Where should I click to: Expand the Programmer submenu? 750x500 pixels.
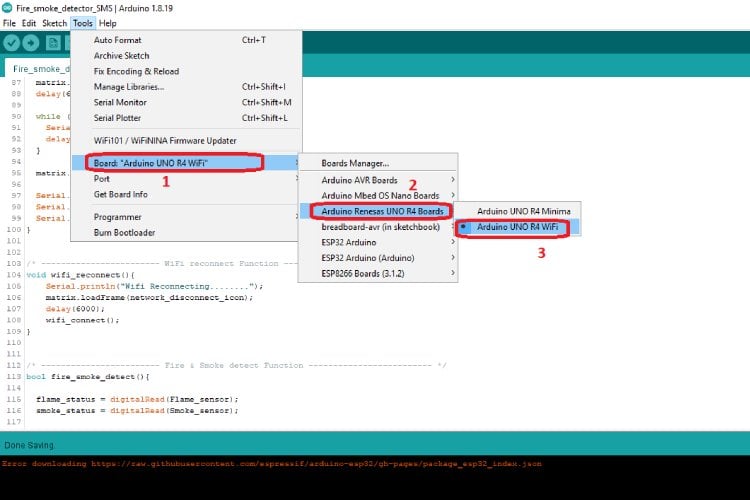click(x=187, y=217)
